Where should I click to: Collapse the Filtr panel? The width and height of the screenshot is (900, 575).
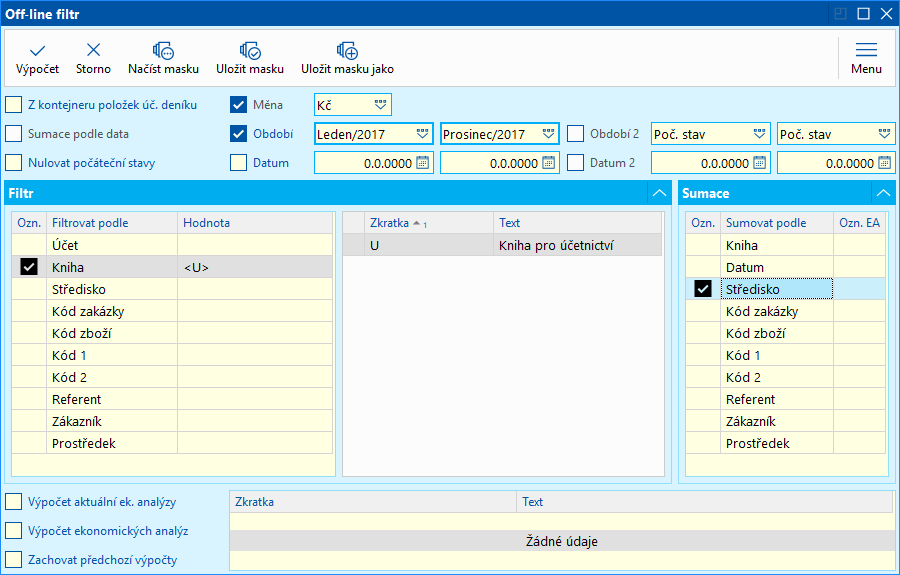pos(659,193)
